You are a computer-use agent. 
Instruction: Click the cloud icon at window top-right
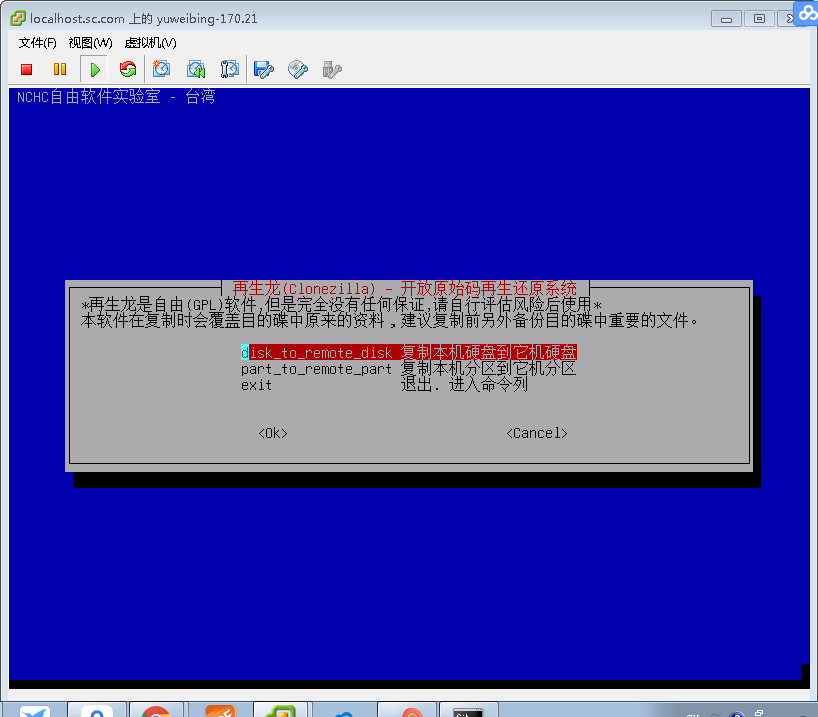(807, 13)
